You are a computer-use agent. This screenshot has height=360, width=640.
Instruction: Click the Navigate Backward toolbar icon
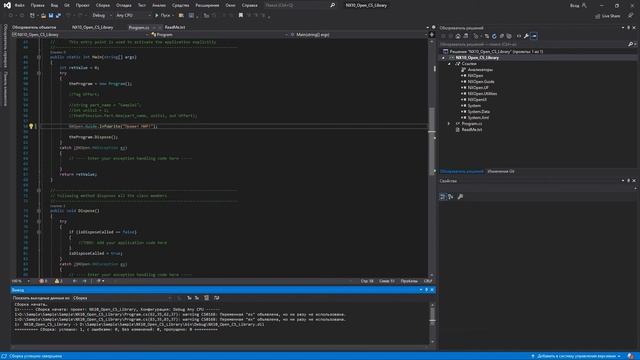click(11, 16)
